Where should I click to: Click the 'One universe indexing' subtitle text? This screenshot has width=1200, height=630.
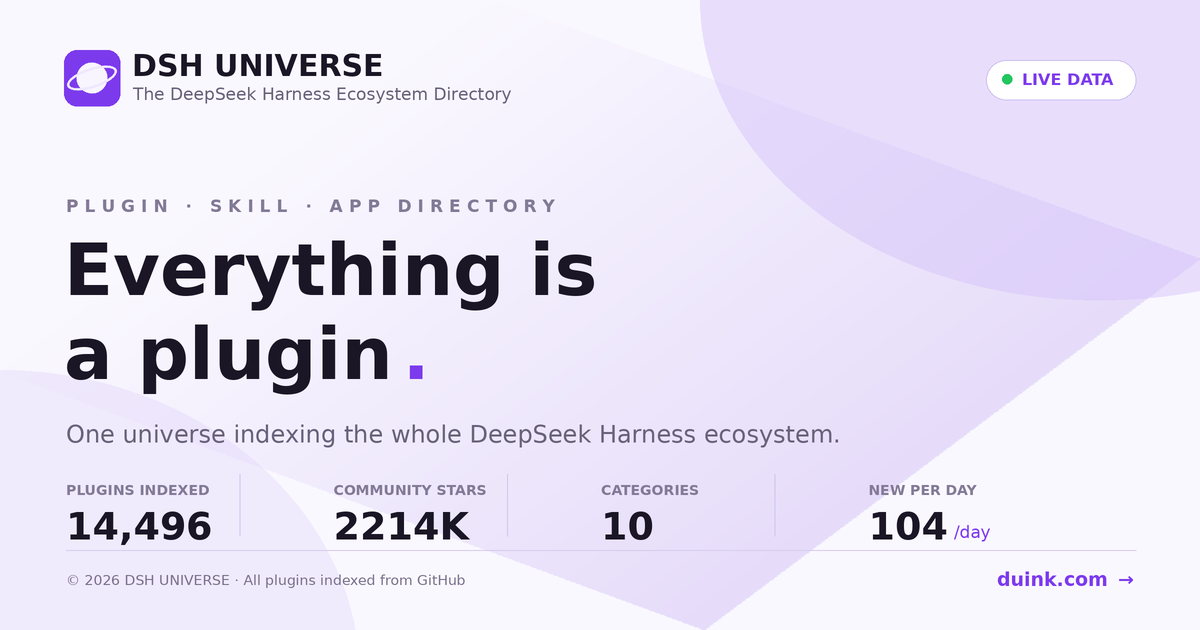point(453,435)
